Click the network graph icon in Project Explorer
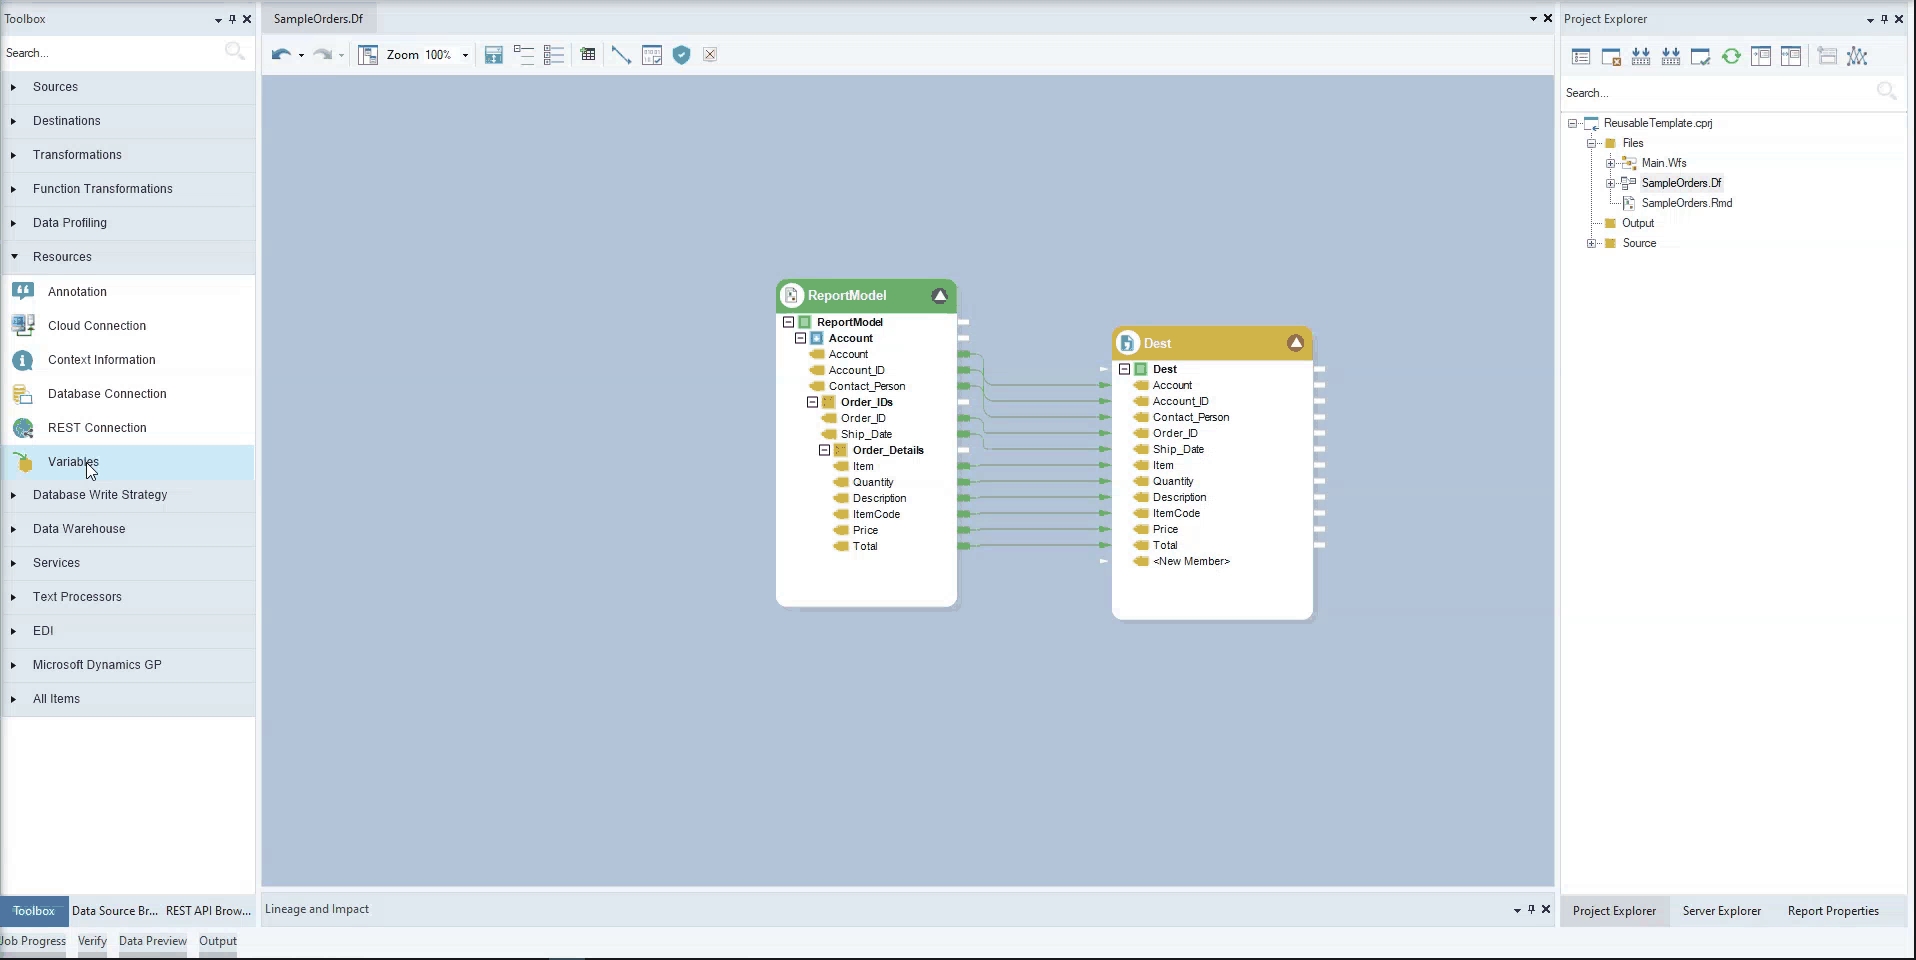1916x960 pixels. [x=1857, y=57]
